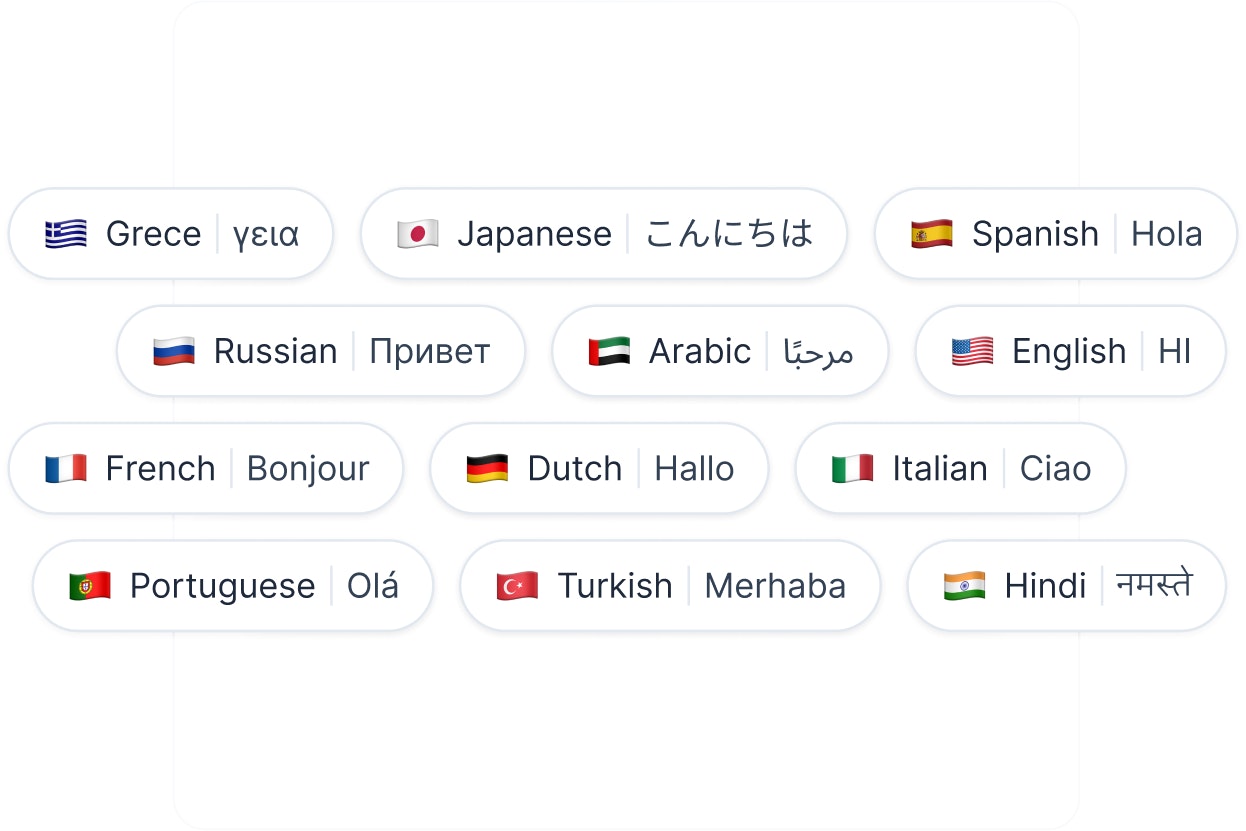Viewport: 1246px width, 831px height.
Task: Click the French flag icon
Action: pyautogui.click(x=66, y=468)
